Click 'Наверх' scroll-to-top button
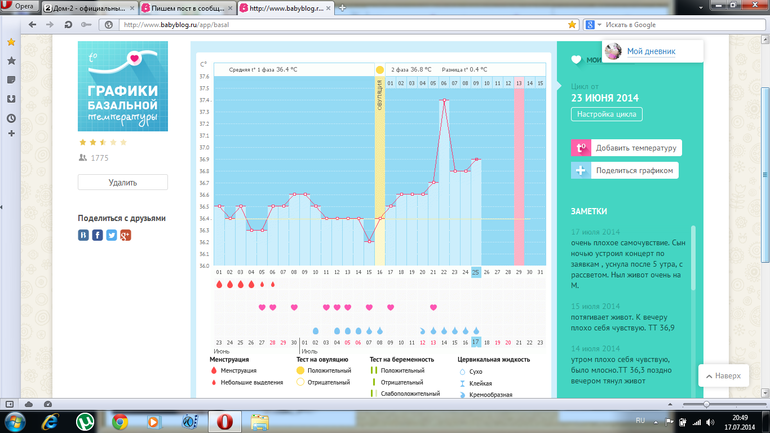This screenshot has width=770, height=433. point(722,376)
